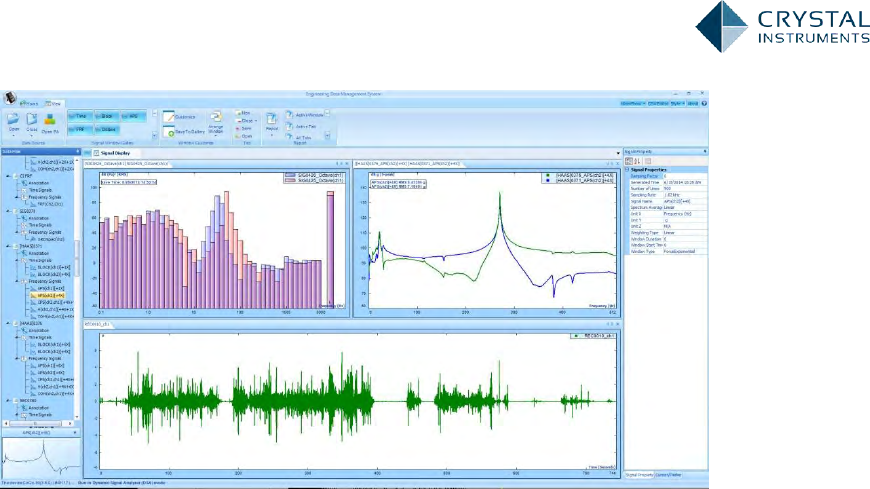Pin the properties panel with pushpin icon
The height and width of the screenshot is (489, 870).
click(705, 152)
